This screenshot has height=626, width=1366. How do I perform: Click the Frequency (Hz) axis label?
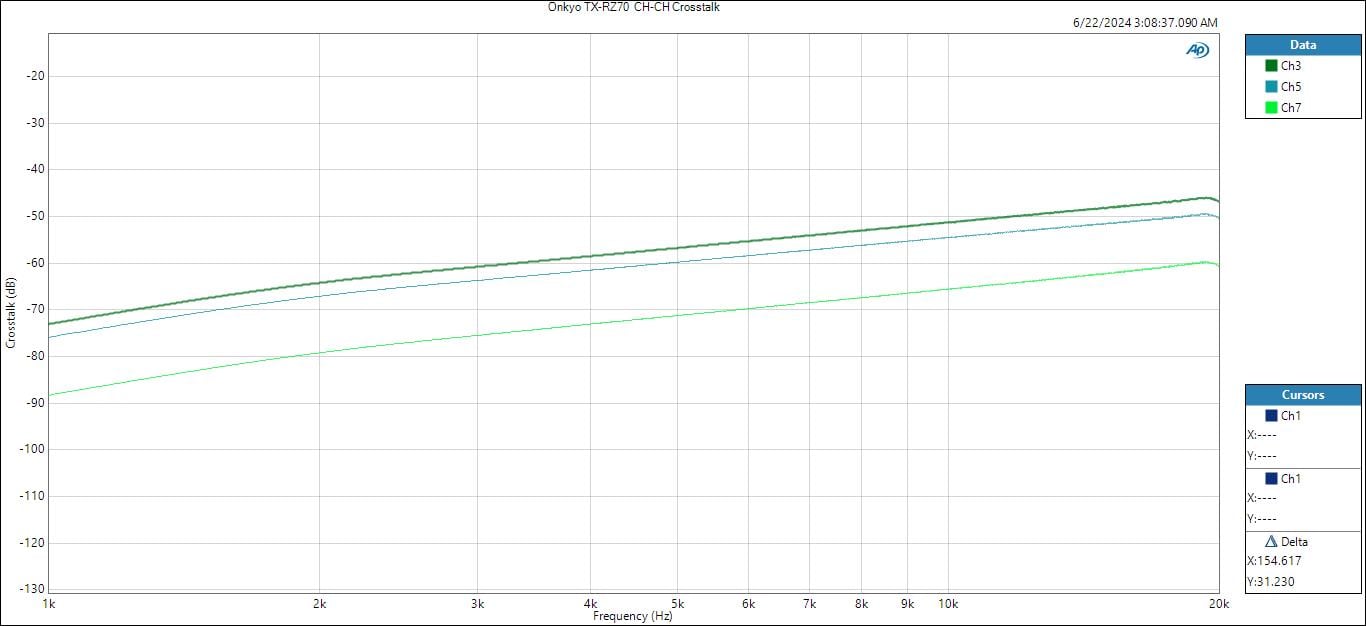(633, 616)
